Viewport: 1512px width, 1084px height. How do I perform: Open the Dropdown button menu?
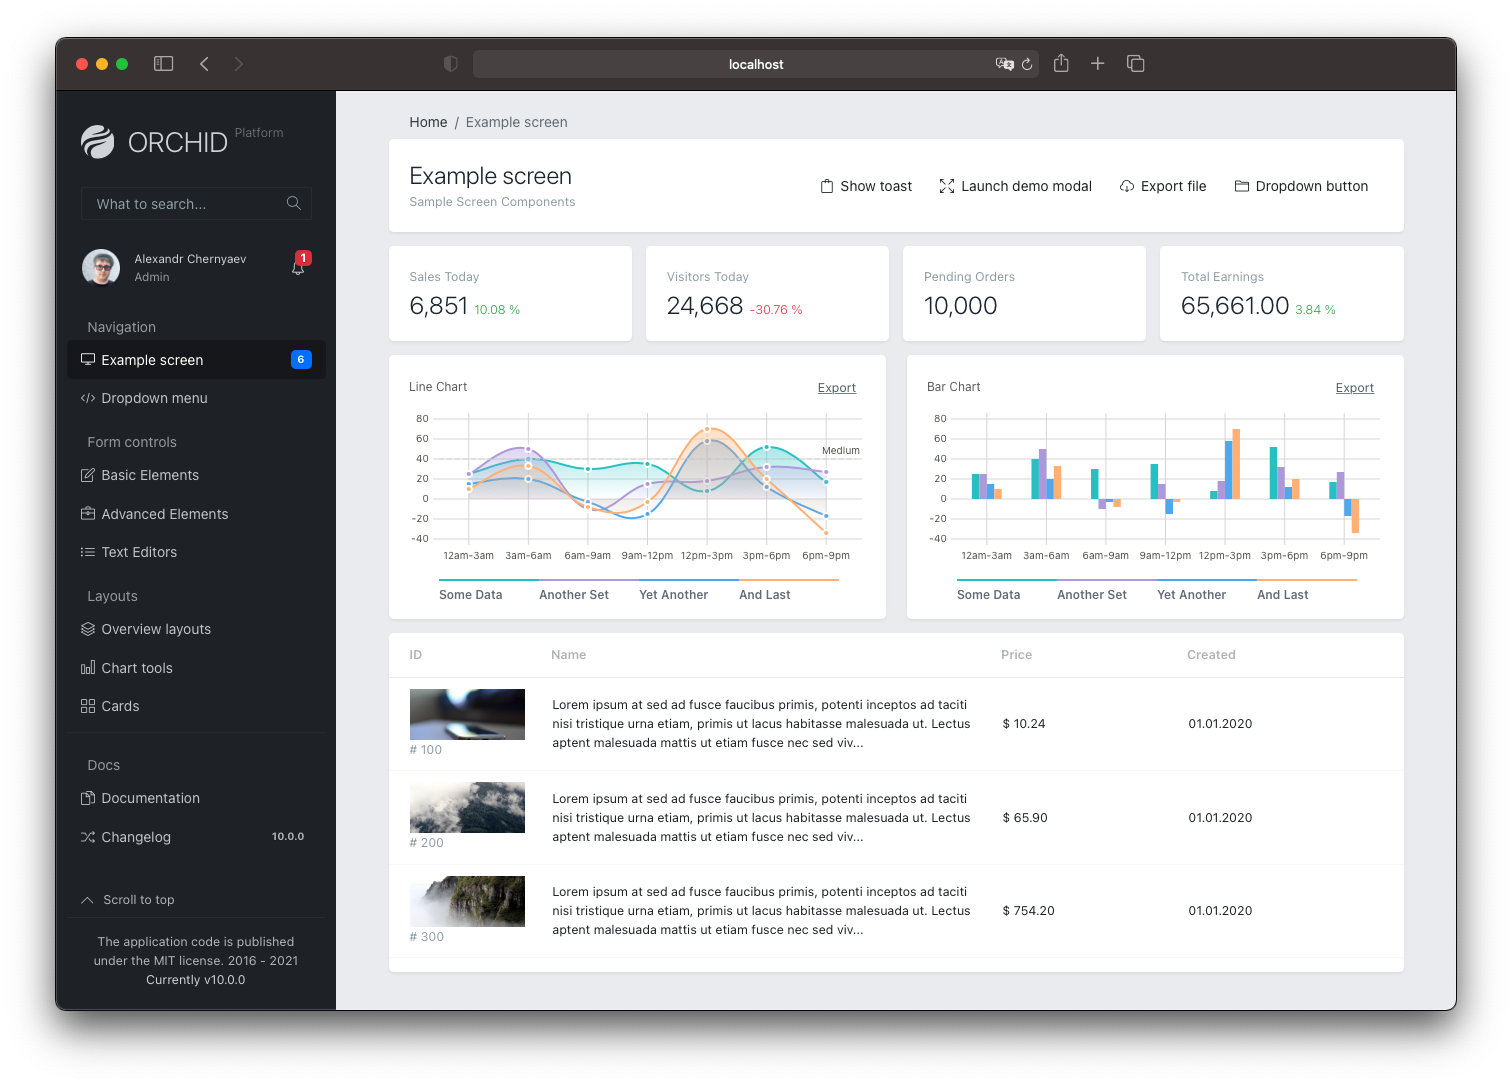pos(1301,186)
